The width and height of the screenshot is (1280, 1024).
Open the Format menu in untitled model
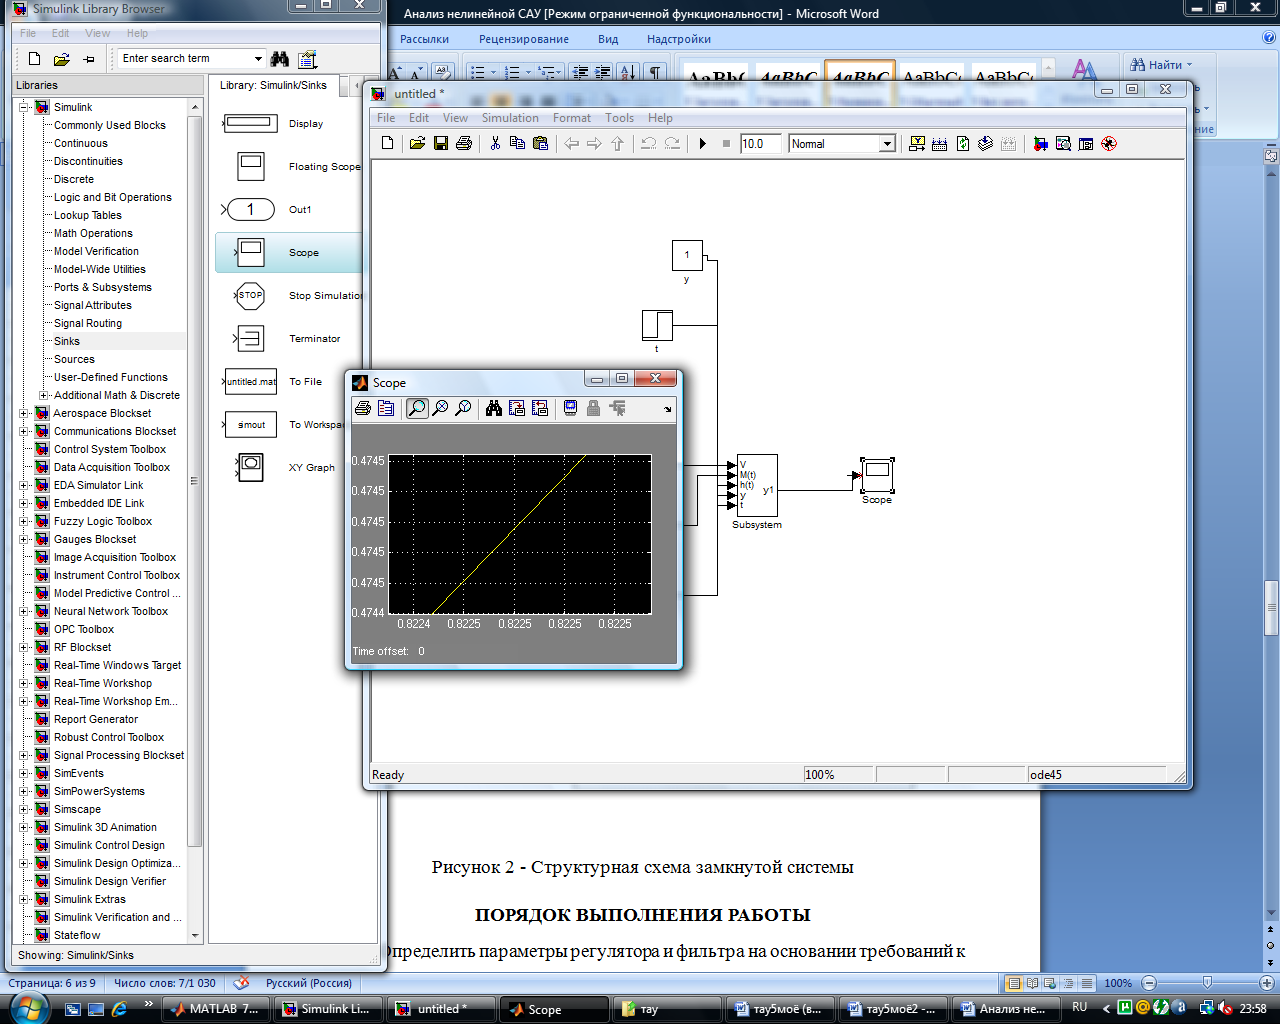(572, 118)
